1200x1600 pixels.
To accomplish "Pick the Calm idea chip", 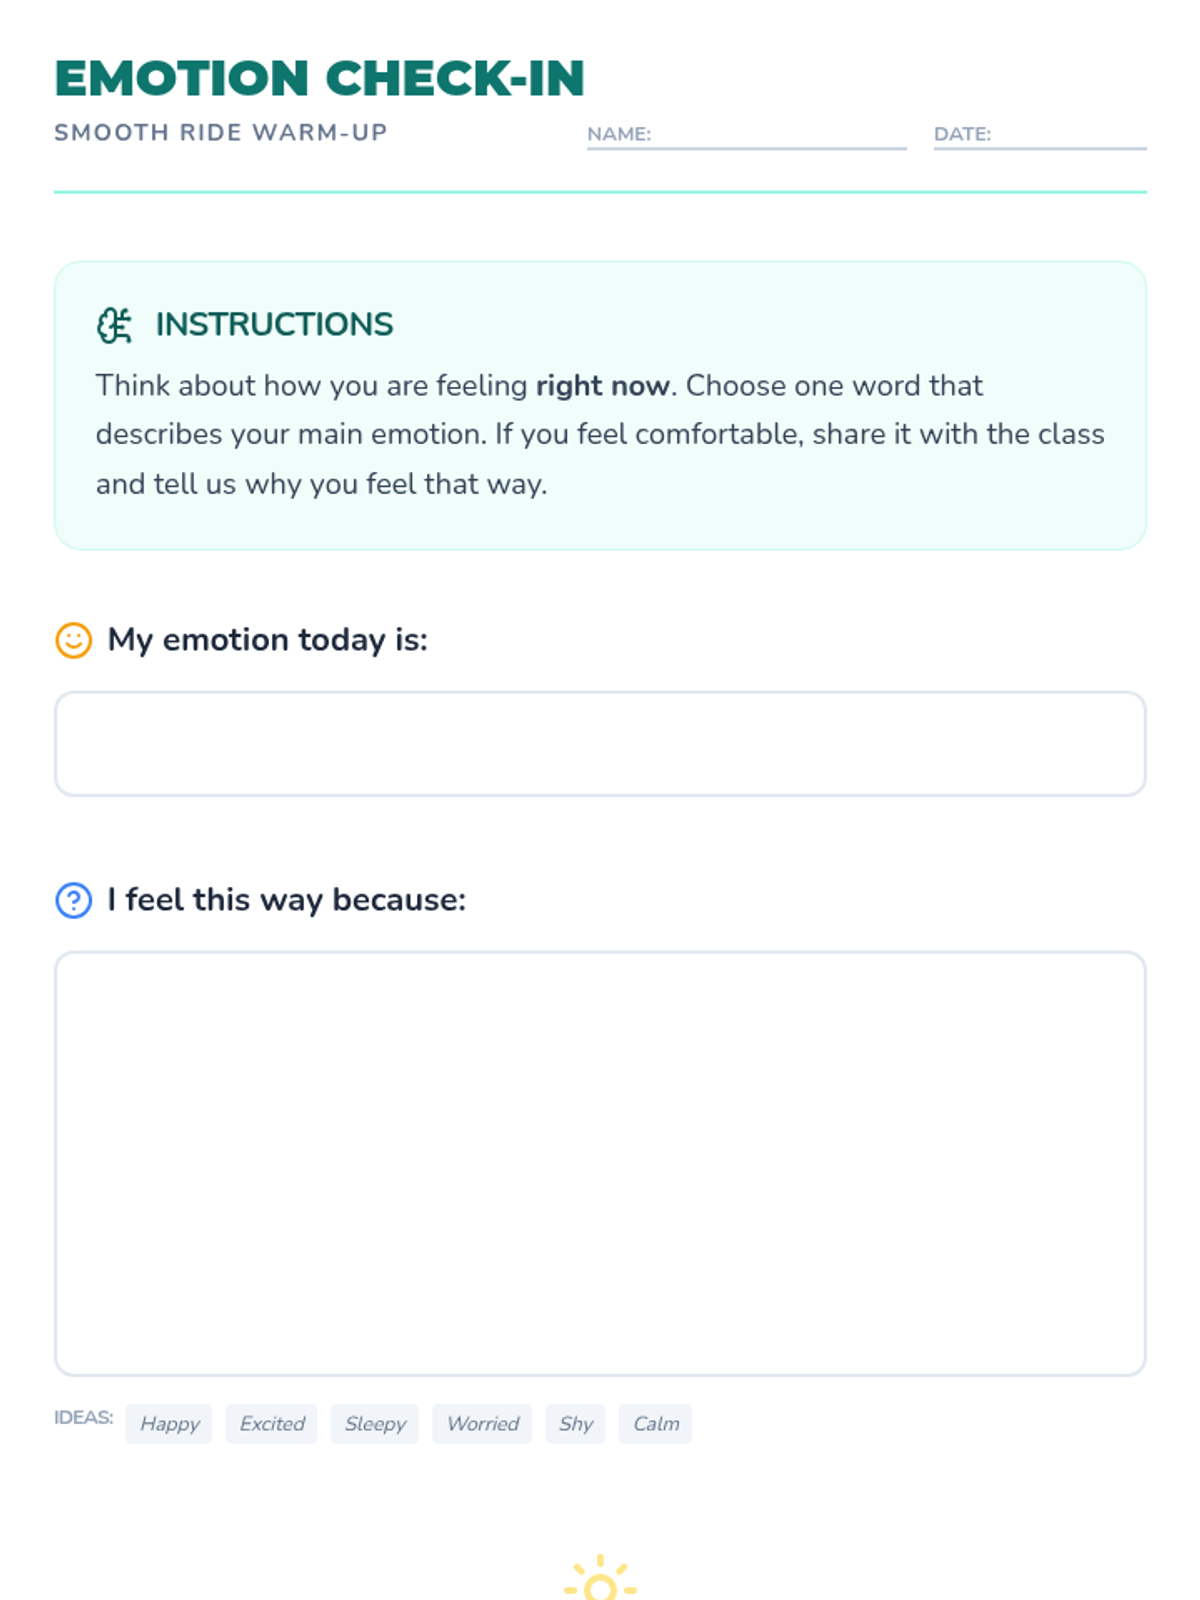I will [x=655, y=1424].
